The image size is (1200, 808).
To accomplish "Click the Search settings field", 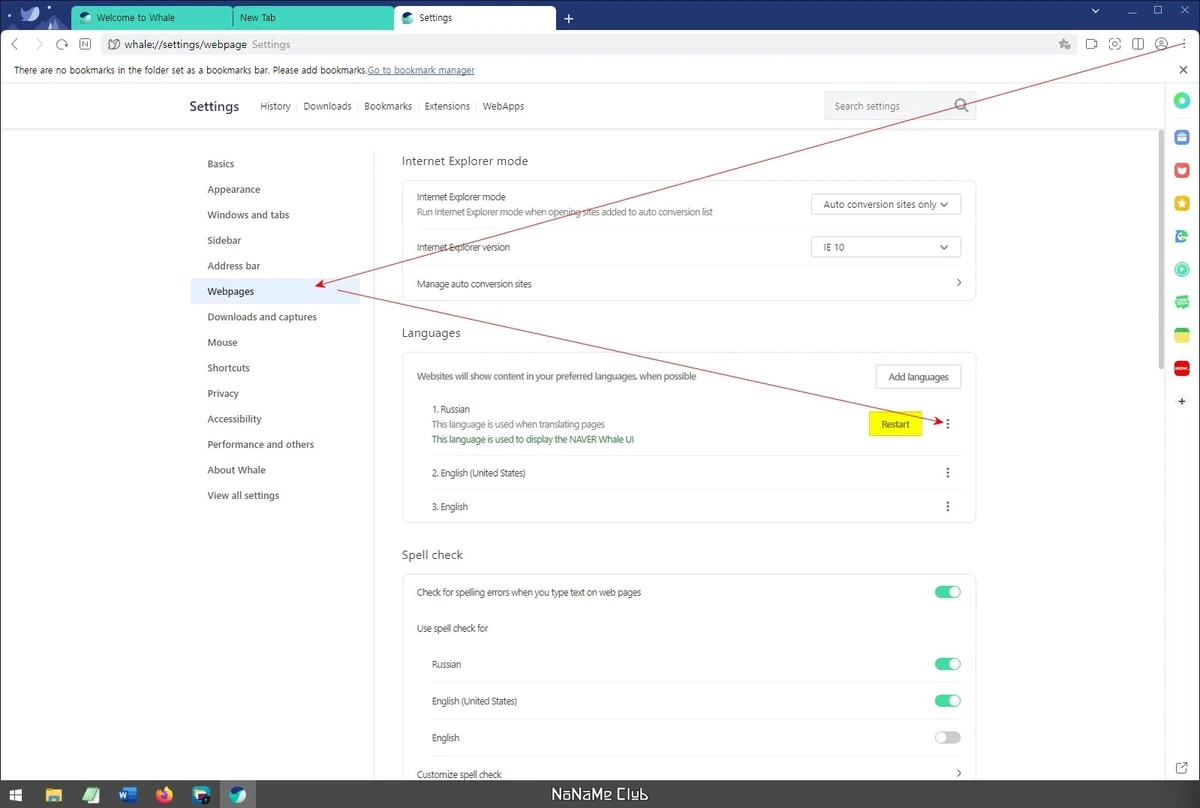I will click(900, 106).
